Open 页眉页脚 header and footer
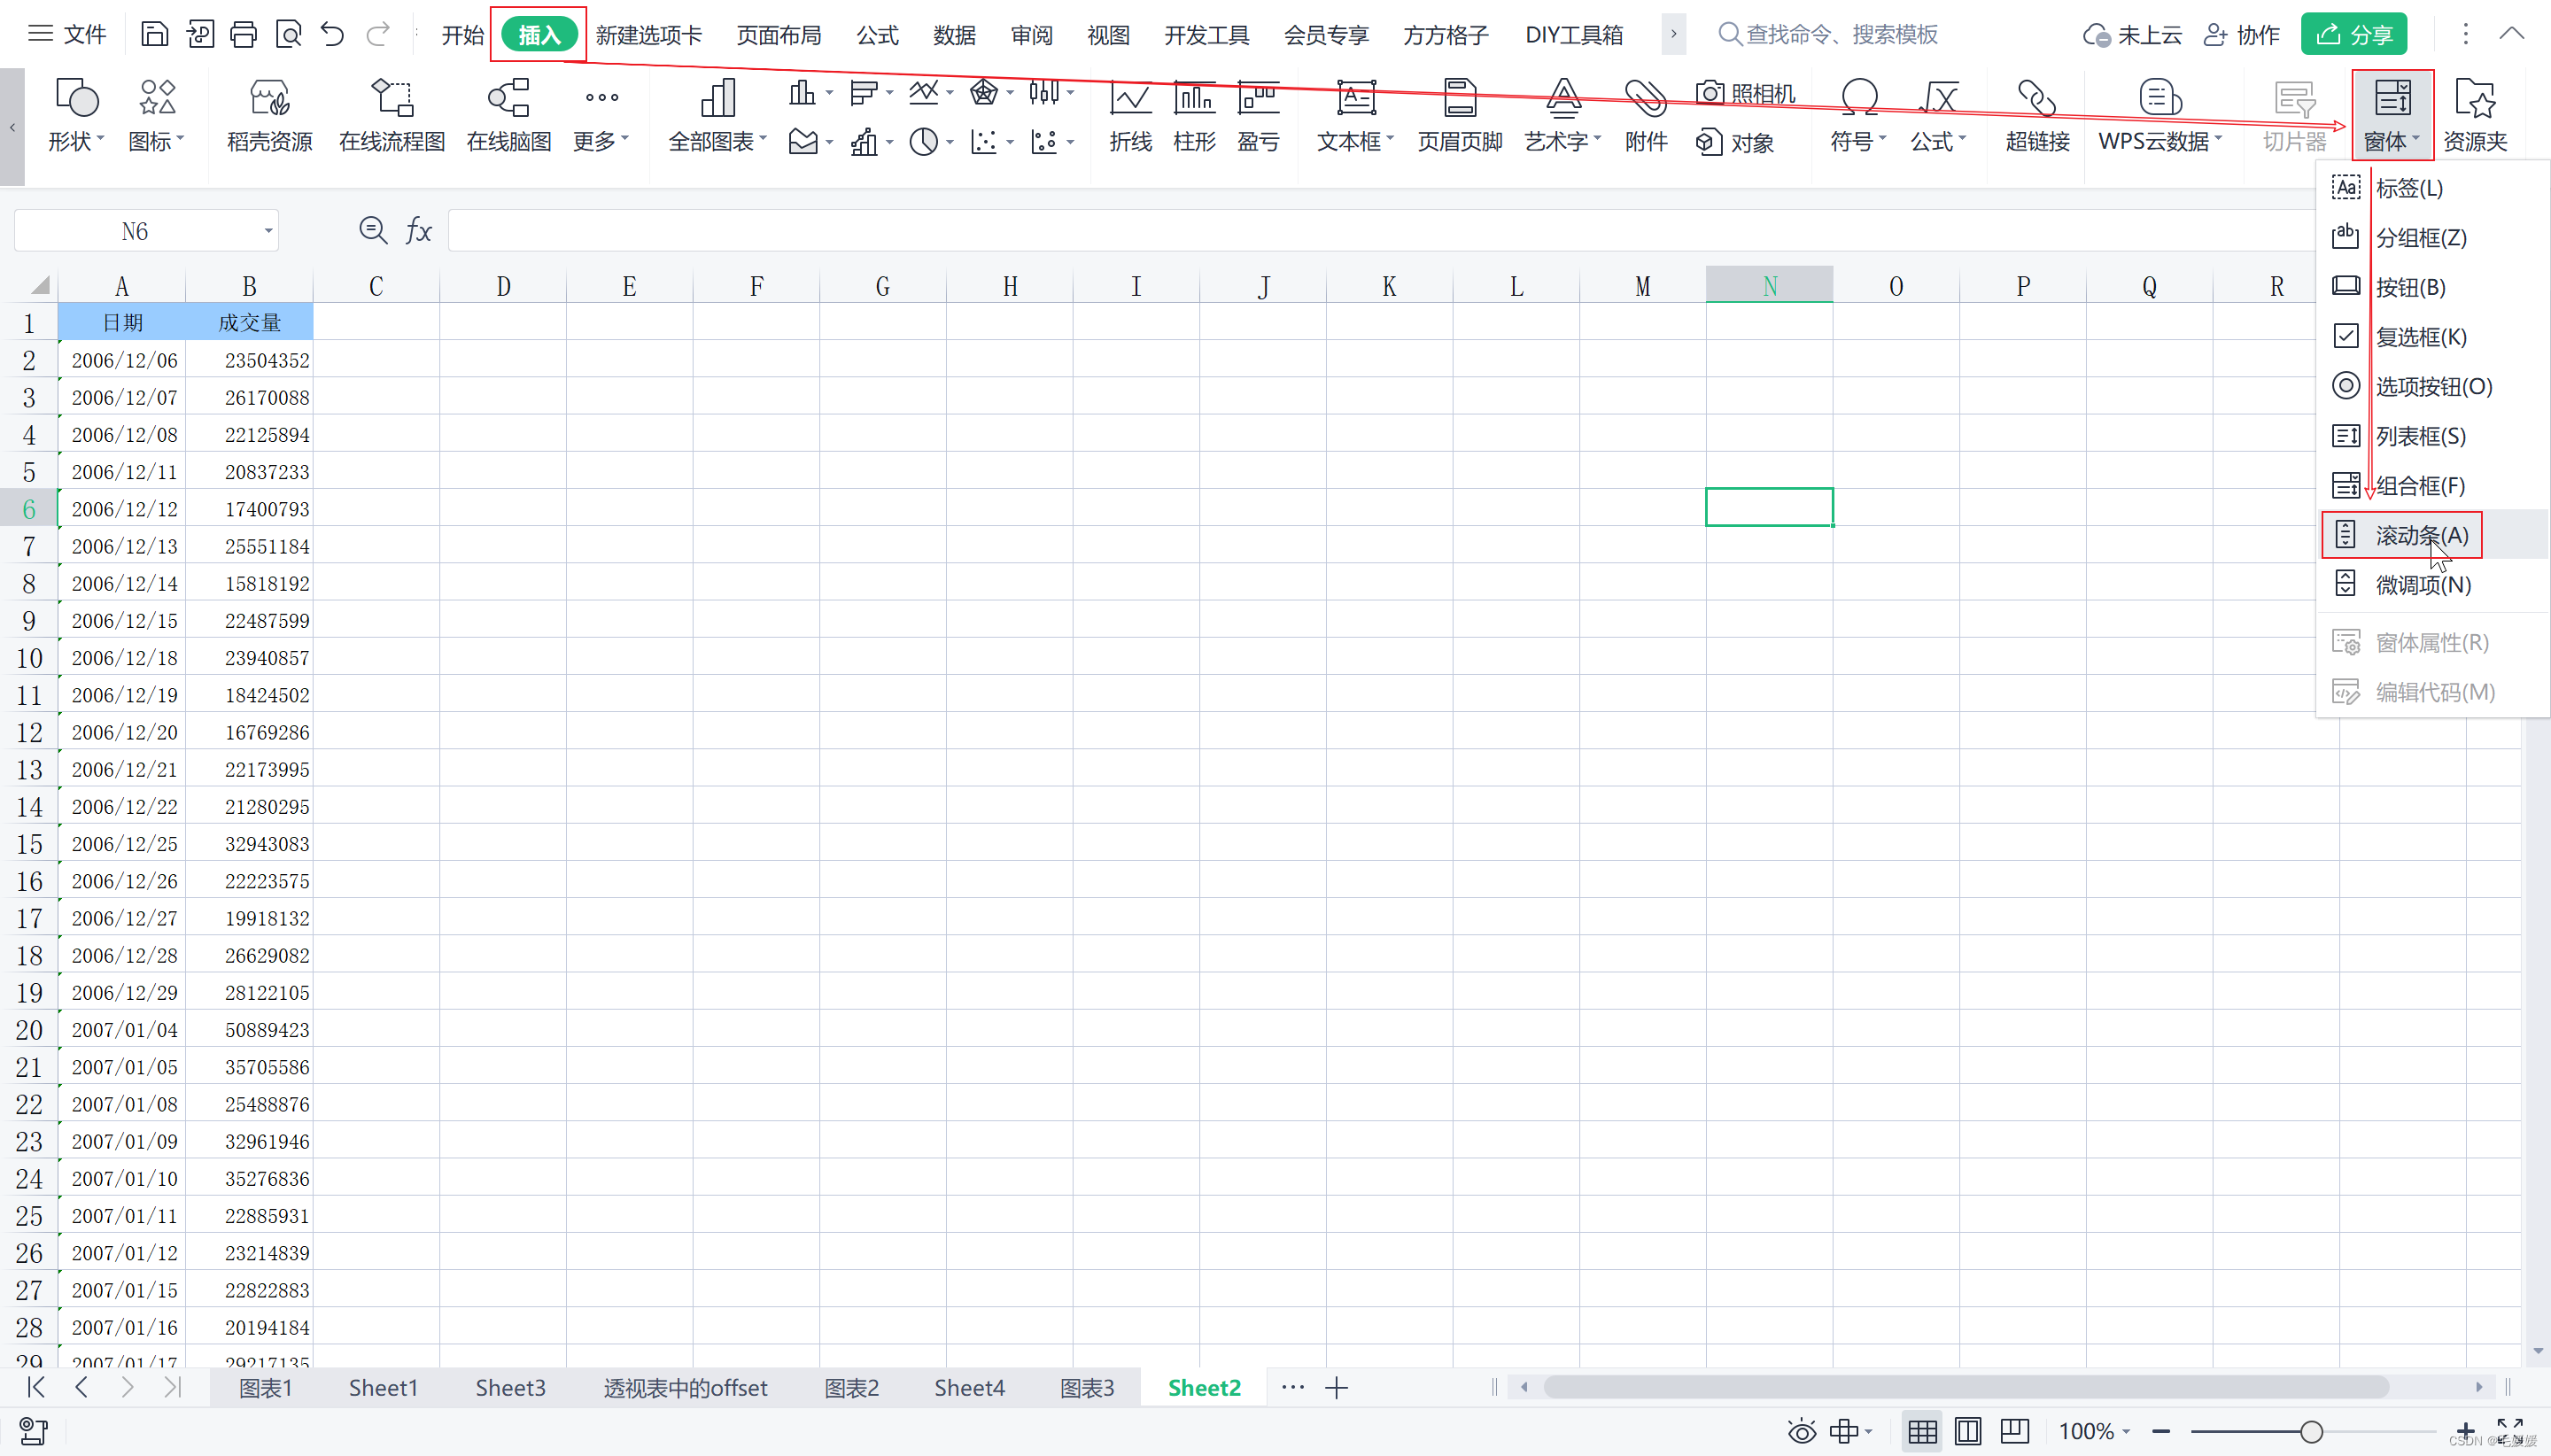Screen dimensions: 2551x1456 (x=1460, y=116)
